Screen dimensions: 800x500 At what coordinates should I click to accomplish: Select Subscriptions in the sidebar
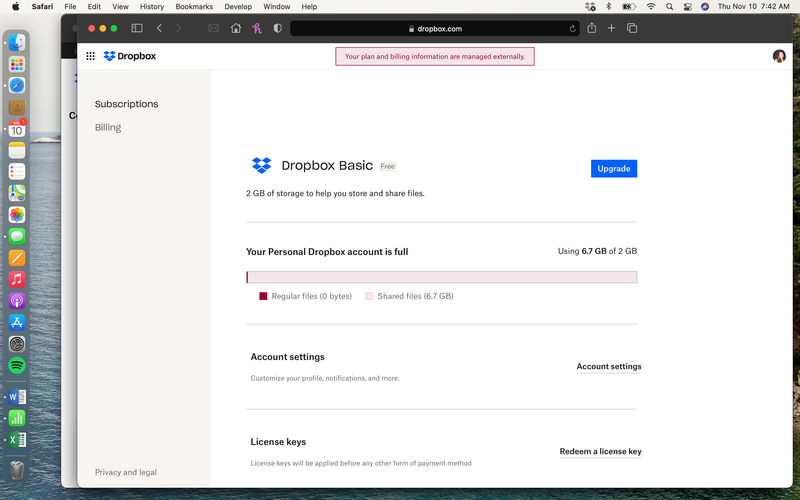click(126, 104)
